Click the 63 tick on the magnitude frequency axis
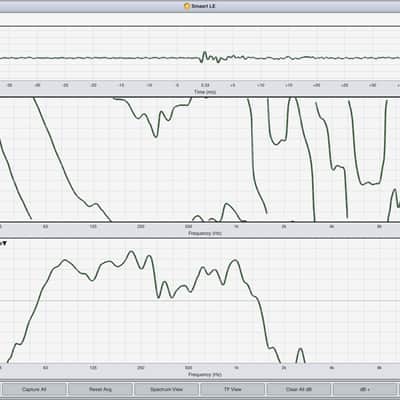Image resolution: width=400 pixels, height=400 pixels. pyautogui.click(x=45, y=368)
